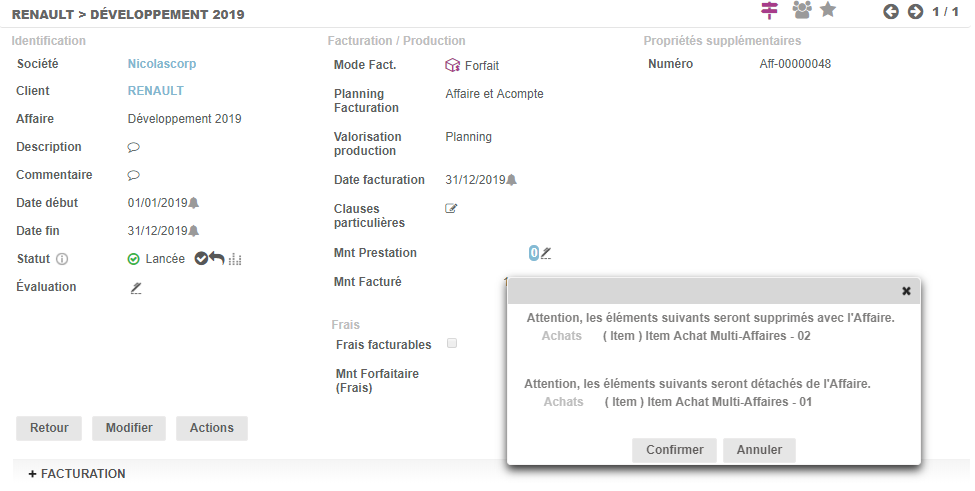Edit Mnt Prestation with pencil icon
Viewport: 975px width, 491px height.
(546, 254)
